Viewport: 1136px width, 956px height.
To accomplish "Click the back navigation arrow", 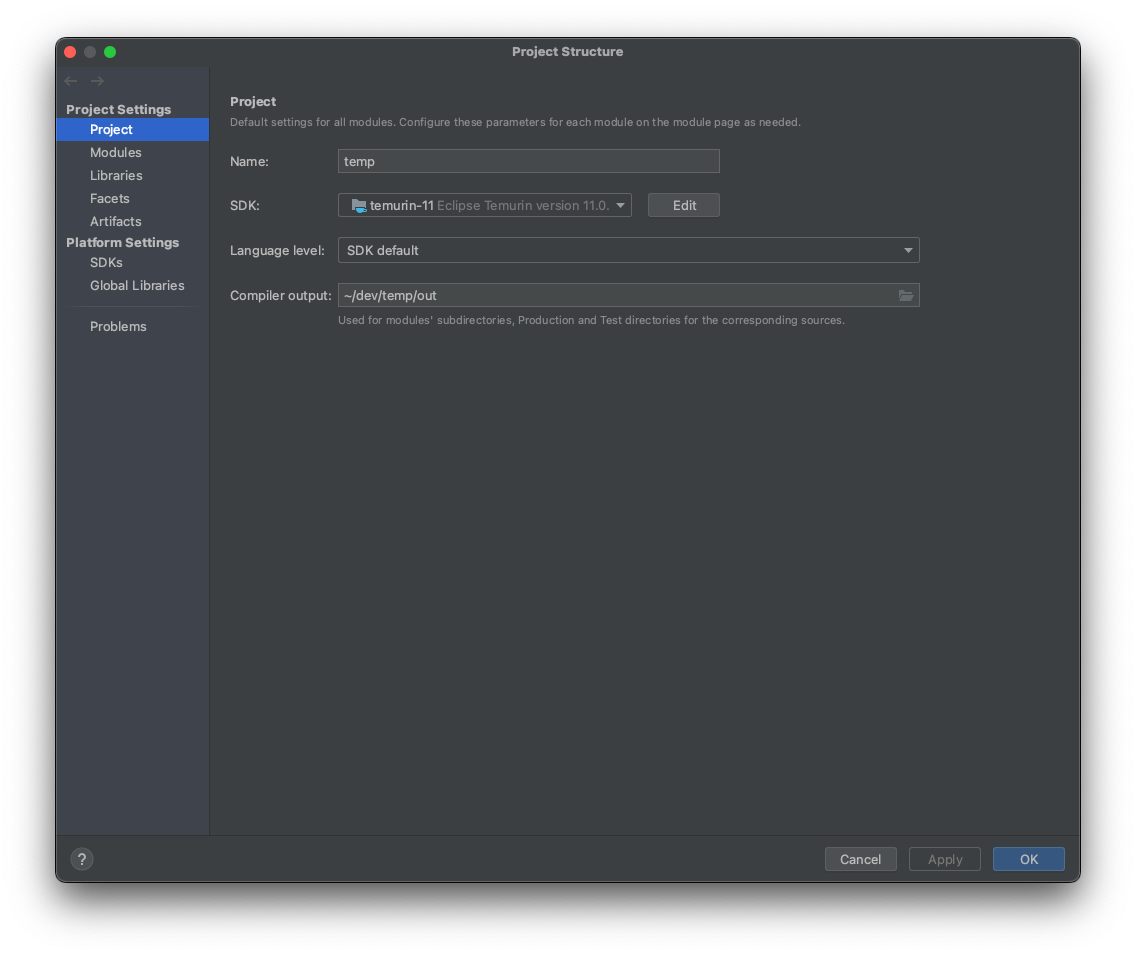I will click(71, 81).
